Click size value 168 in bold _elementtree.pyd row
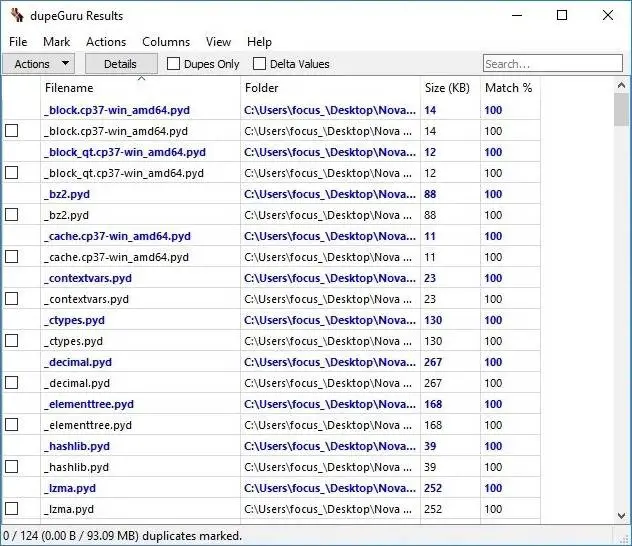 click(433, 404)
